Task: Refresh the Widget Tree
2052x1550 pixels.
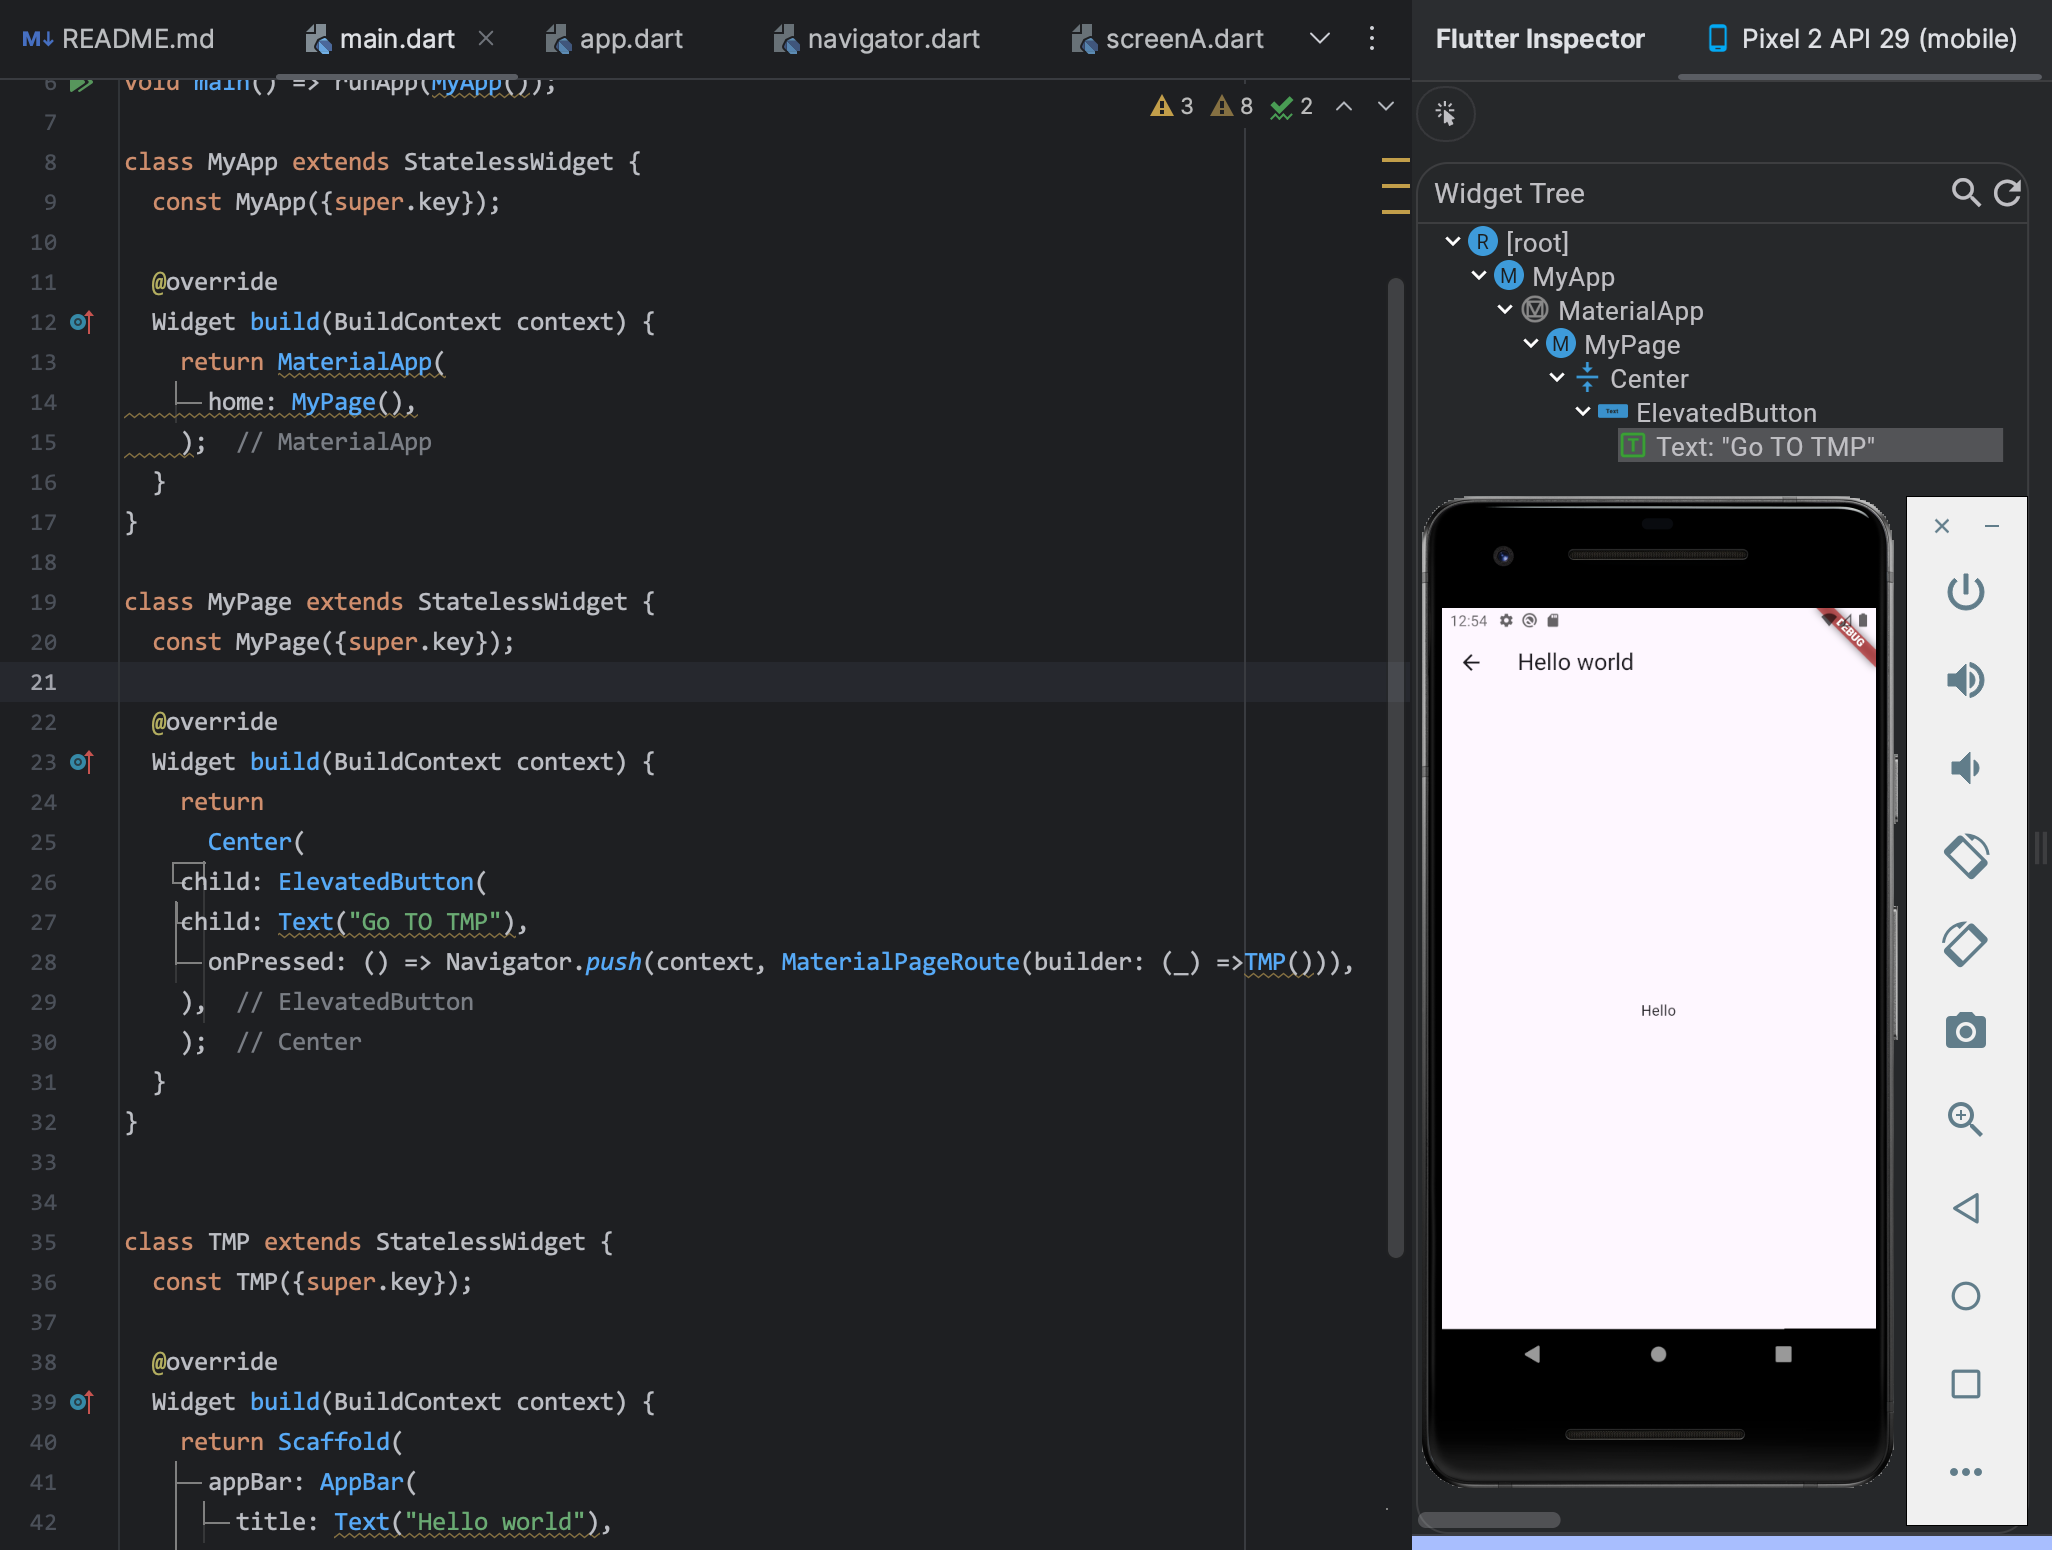Action: (x=2007, y=192)
